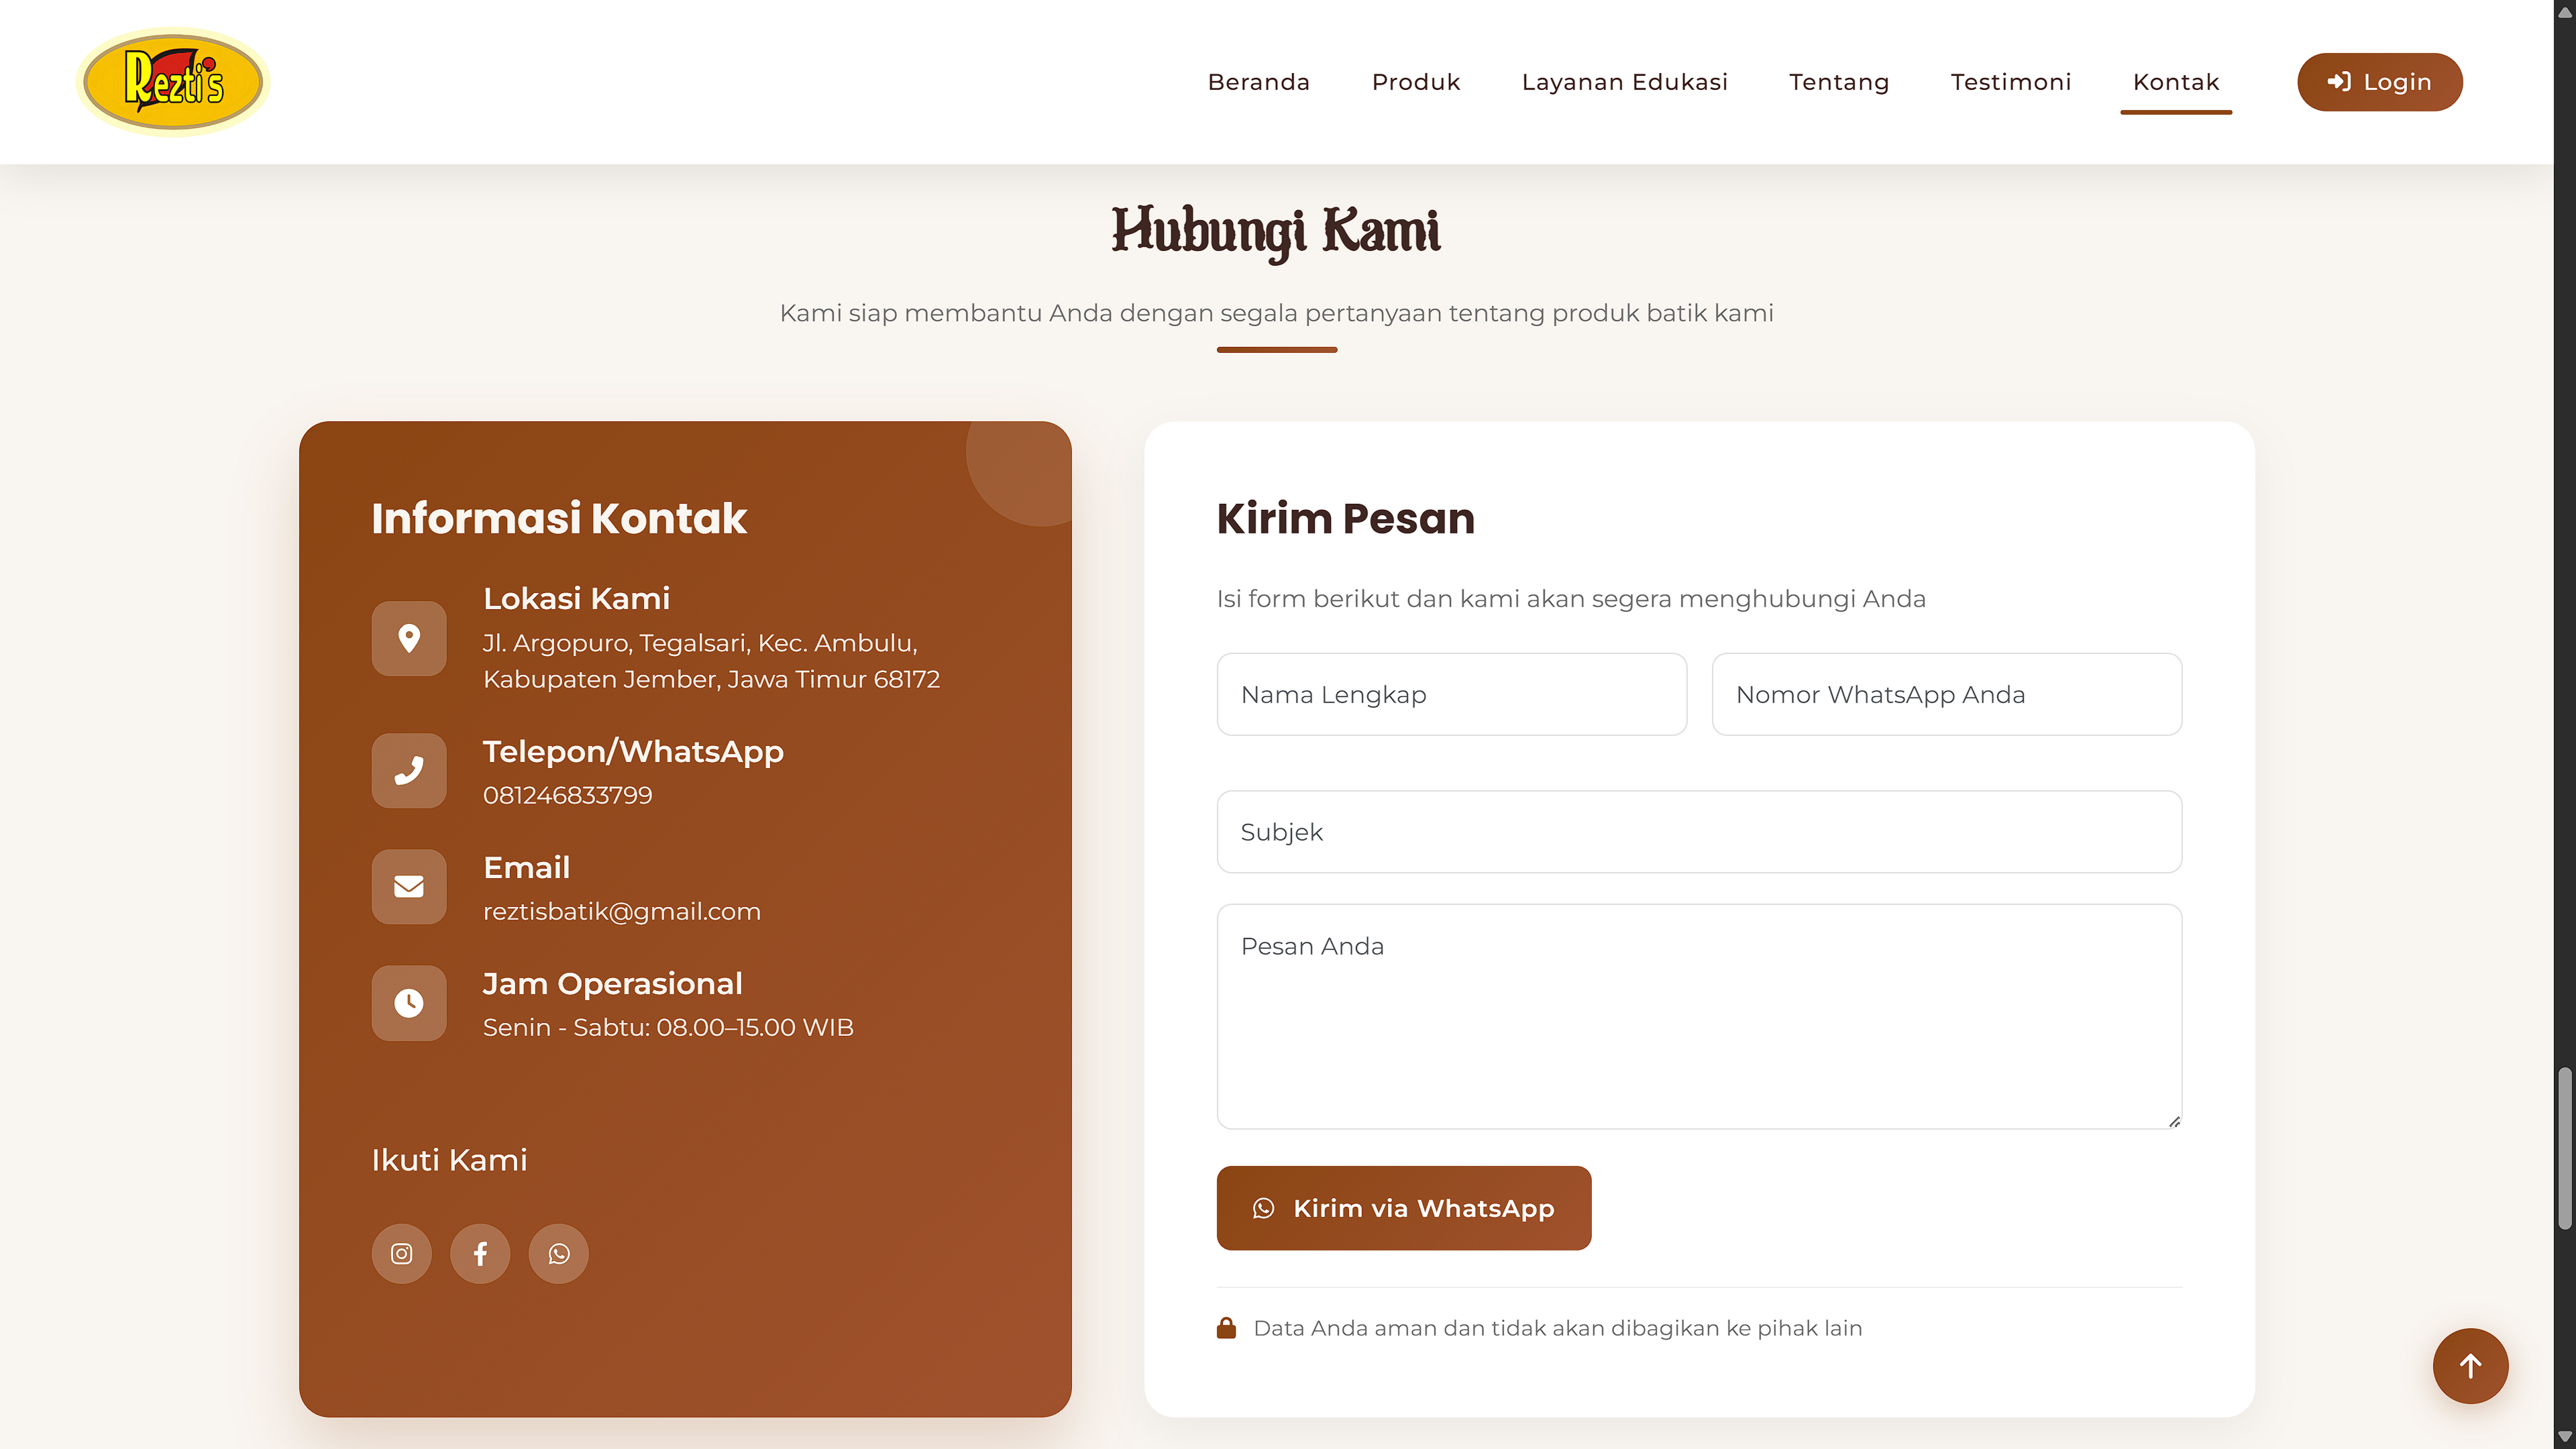
Task: Click the clock operating-hours icon
Action: tap(409, 1003)
